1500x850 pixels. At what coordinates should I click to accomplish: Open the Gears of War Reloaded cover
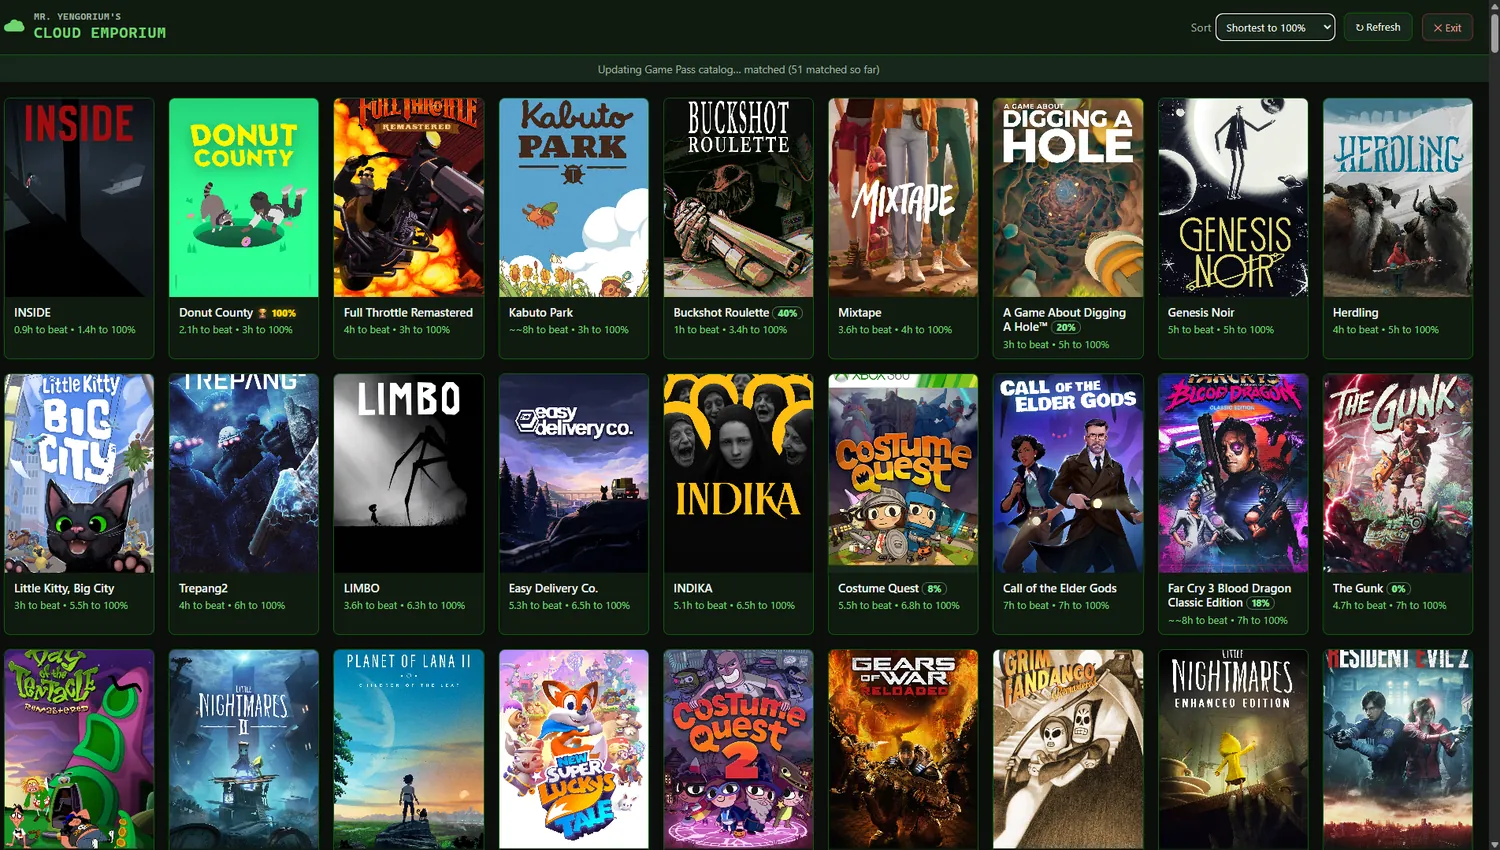click(903, 749)
